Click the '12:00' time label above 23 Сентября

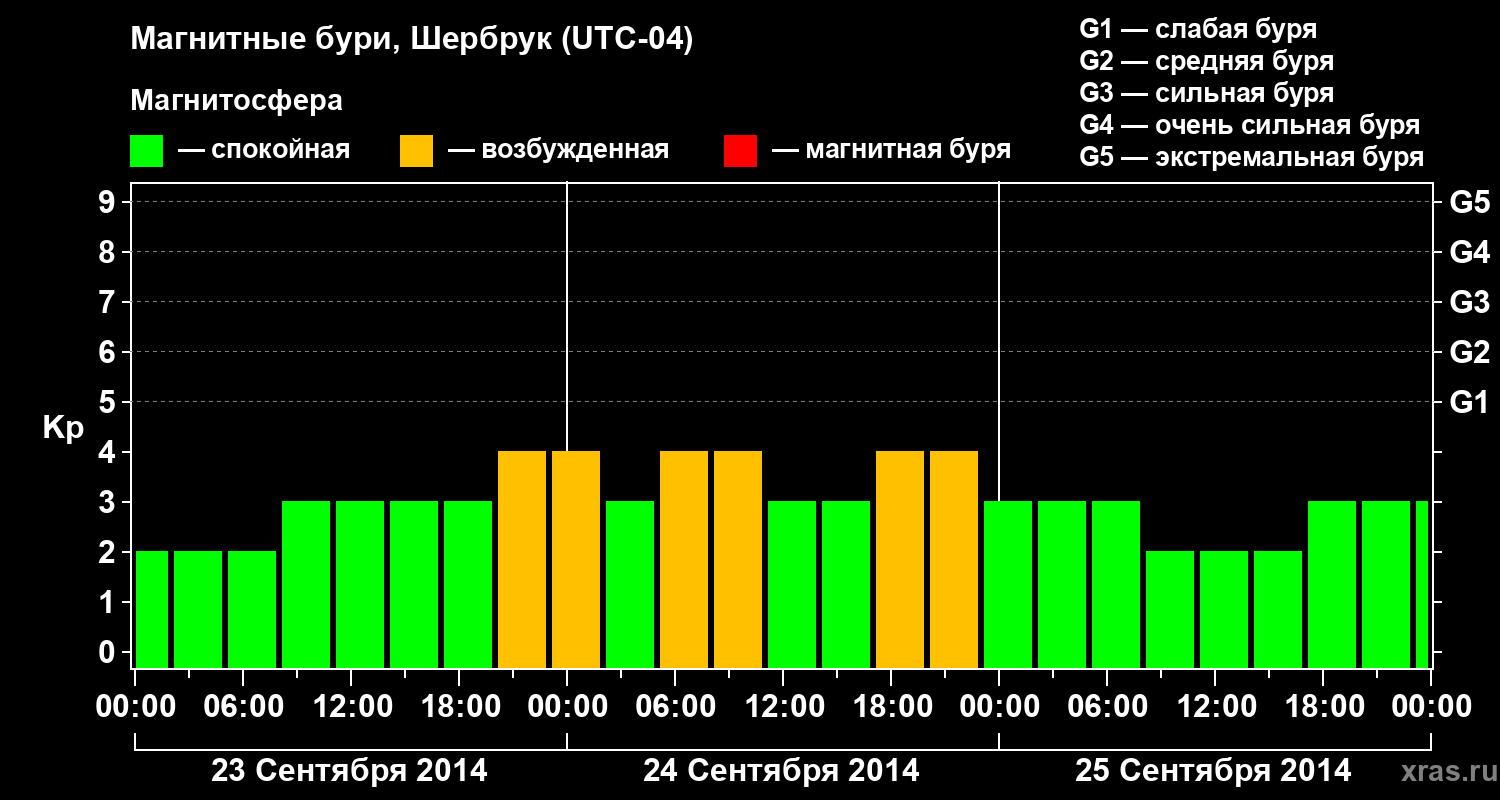[x=351, y=706]
